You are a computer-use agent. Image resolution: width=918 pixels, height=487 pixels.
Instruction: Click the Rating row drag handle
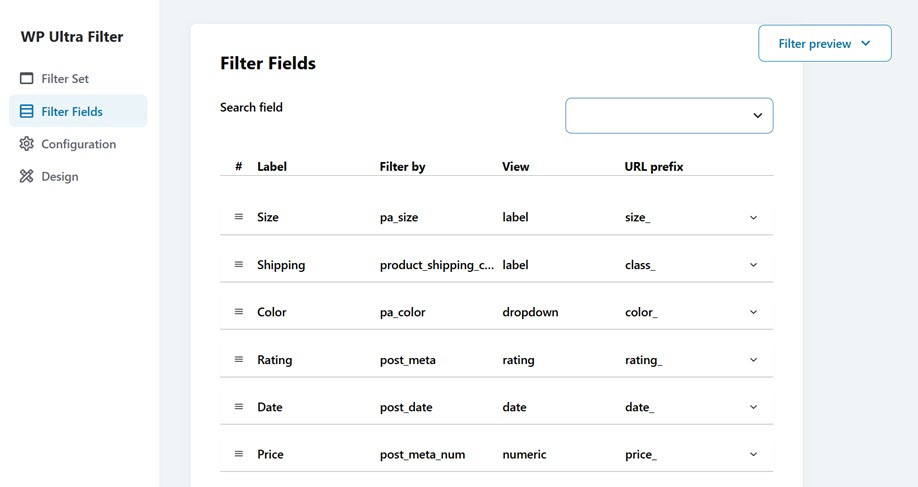click(x=239, y=360)
